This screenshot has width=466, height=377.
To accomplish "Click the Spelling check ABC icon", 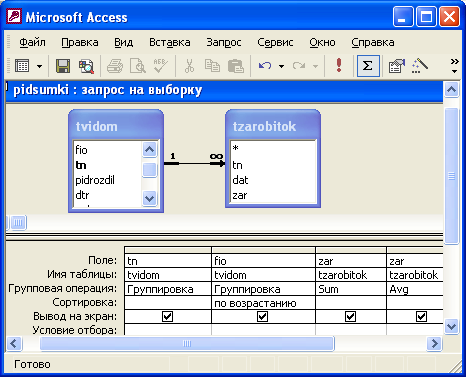I will [161, 65].
